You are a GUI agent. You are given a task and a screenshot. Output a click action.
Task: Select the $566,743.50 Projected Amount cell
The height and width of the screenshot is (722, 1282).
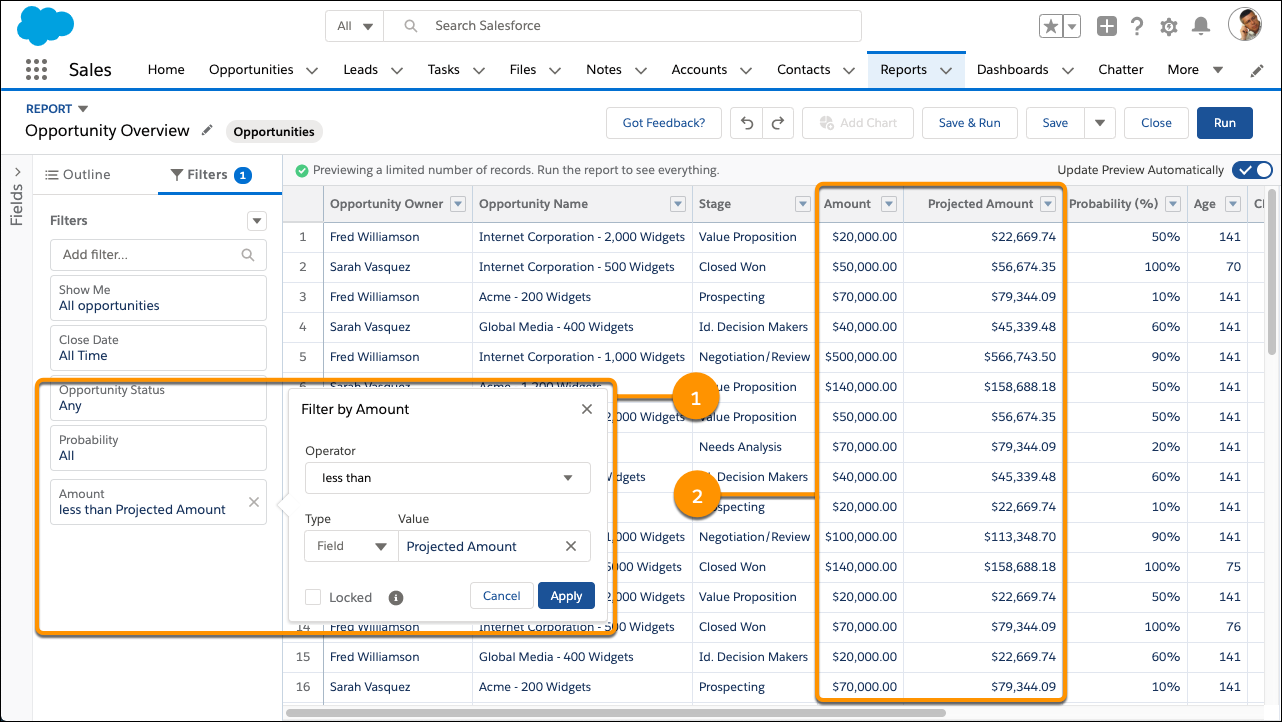coord(984,357)
